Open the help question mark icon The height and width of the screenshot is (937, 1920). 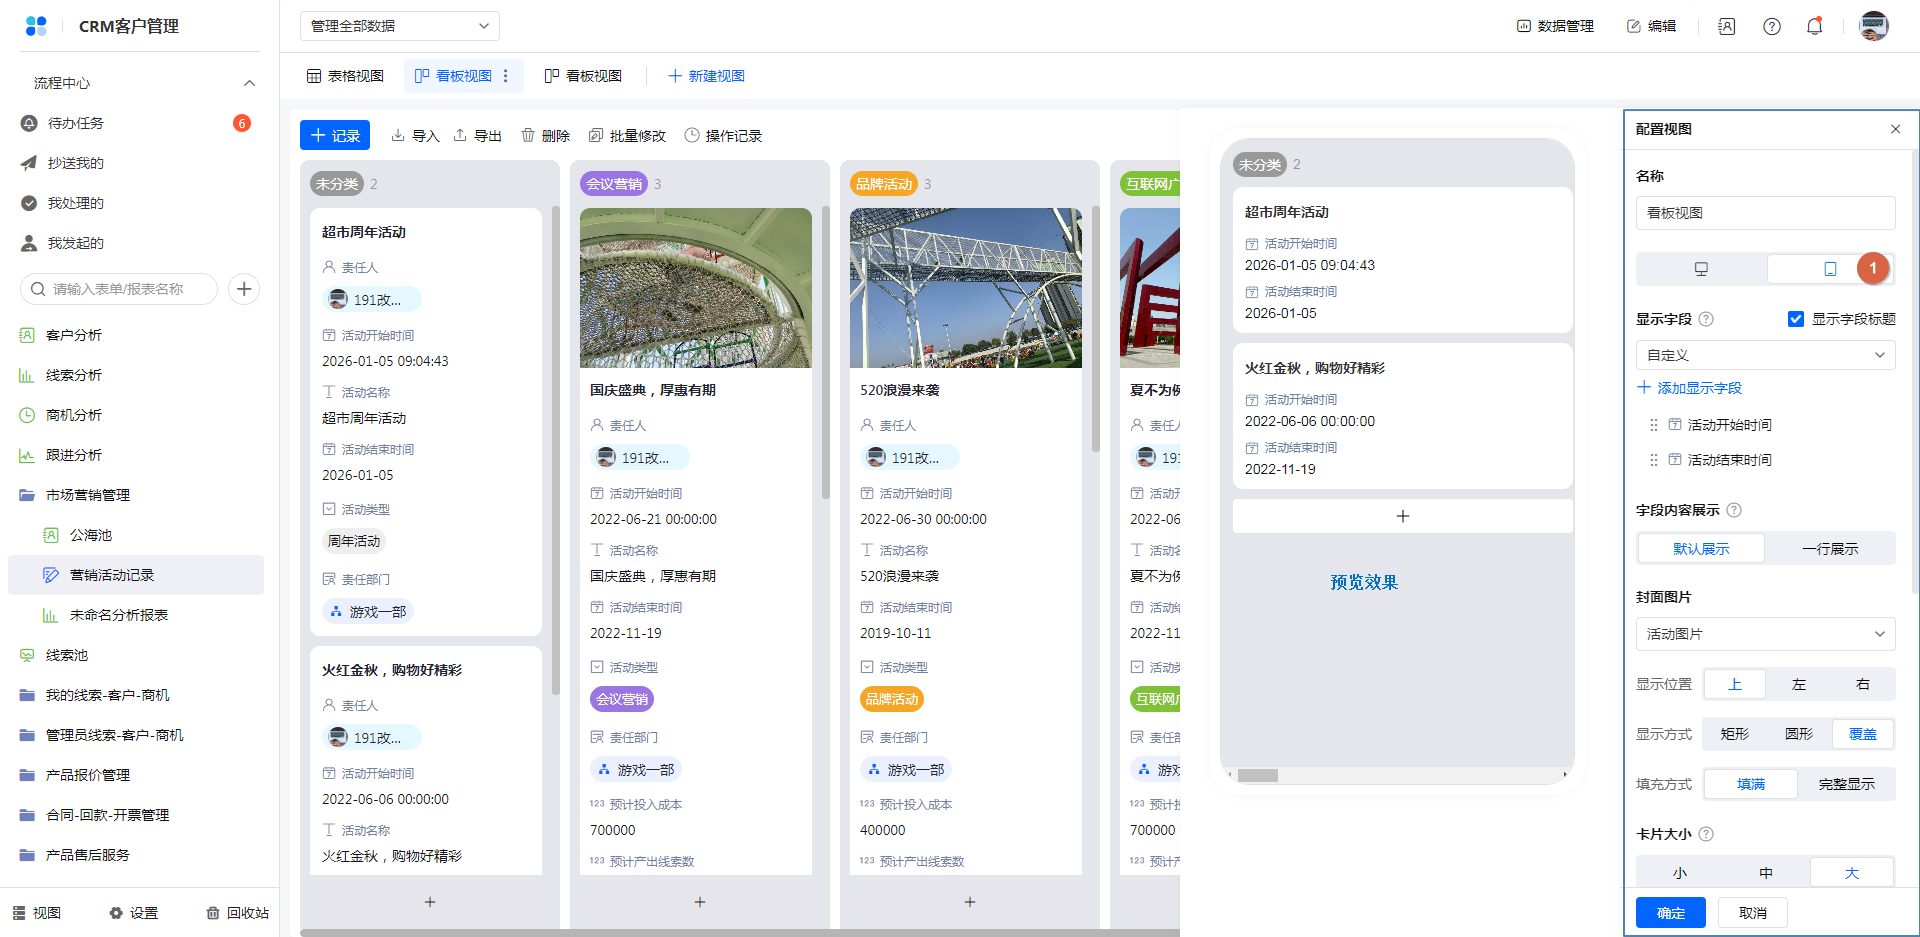point(1771,27)
